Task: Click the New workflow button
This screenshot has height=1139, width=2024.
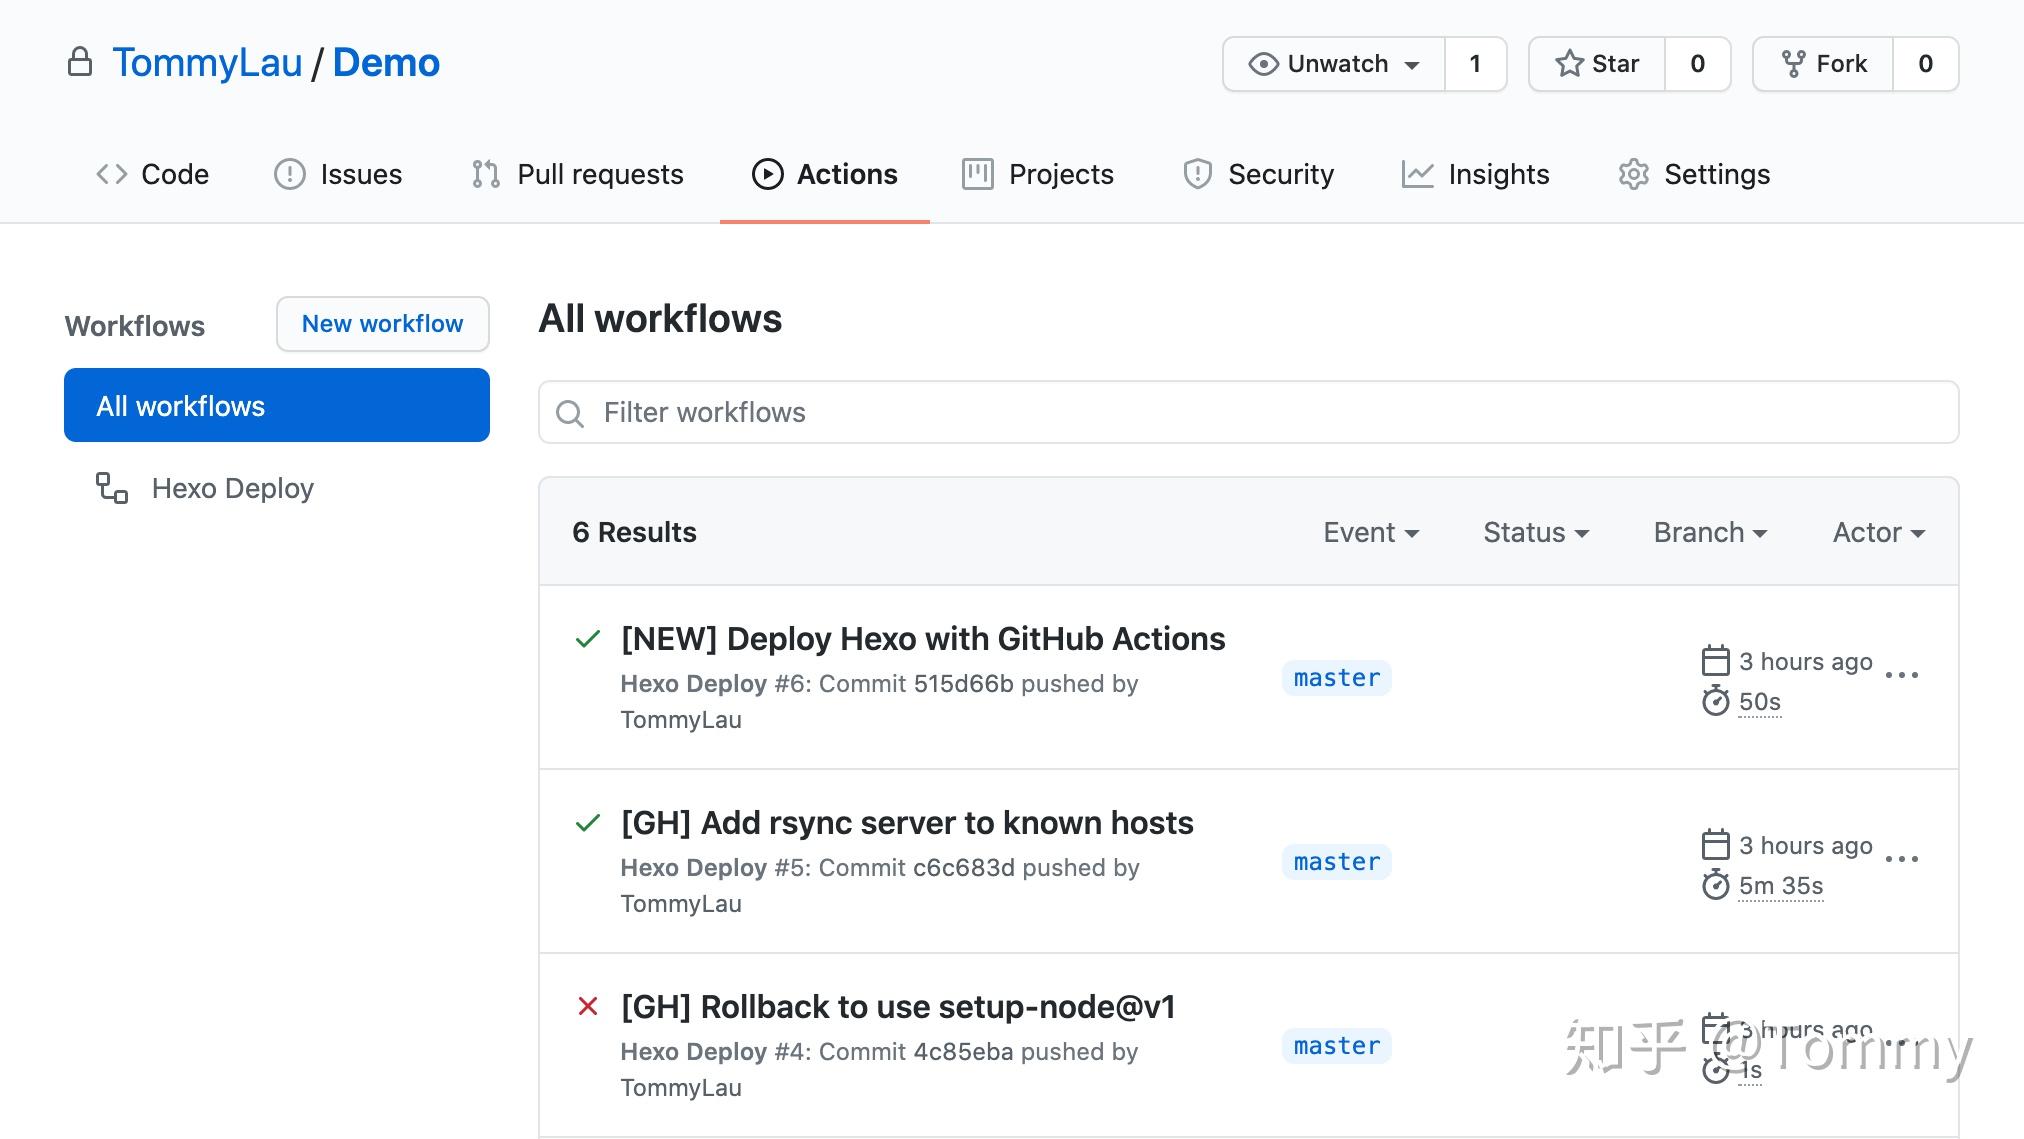Action: coord(382,323)
